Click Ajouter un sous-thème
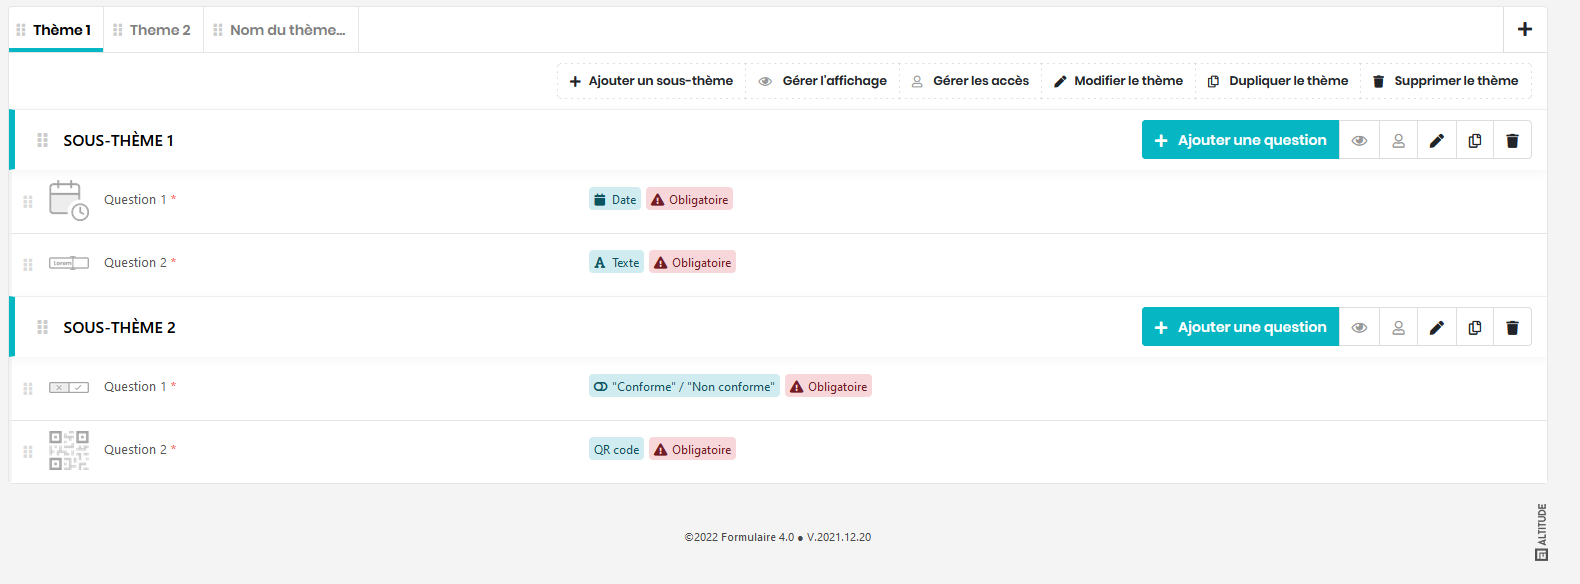Screen dimensions: 1580x584 [x=651, y=81]
